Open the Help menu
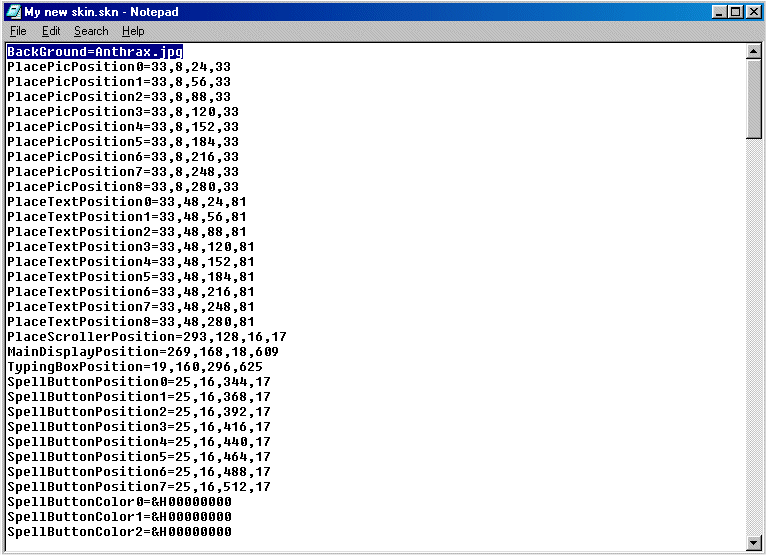766x555 pixels. click(x=133, y=31)
